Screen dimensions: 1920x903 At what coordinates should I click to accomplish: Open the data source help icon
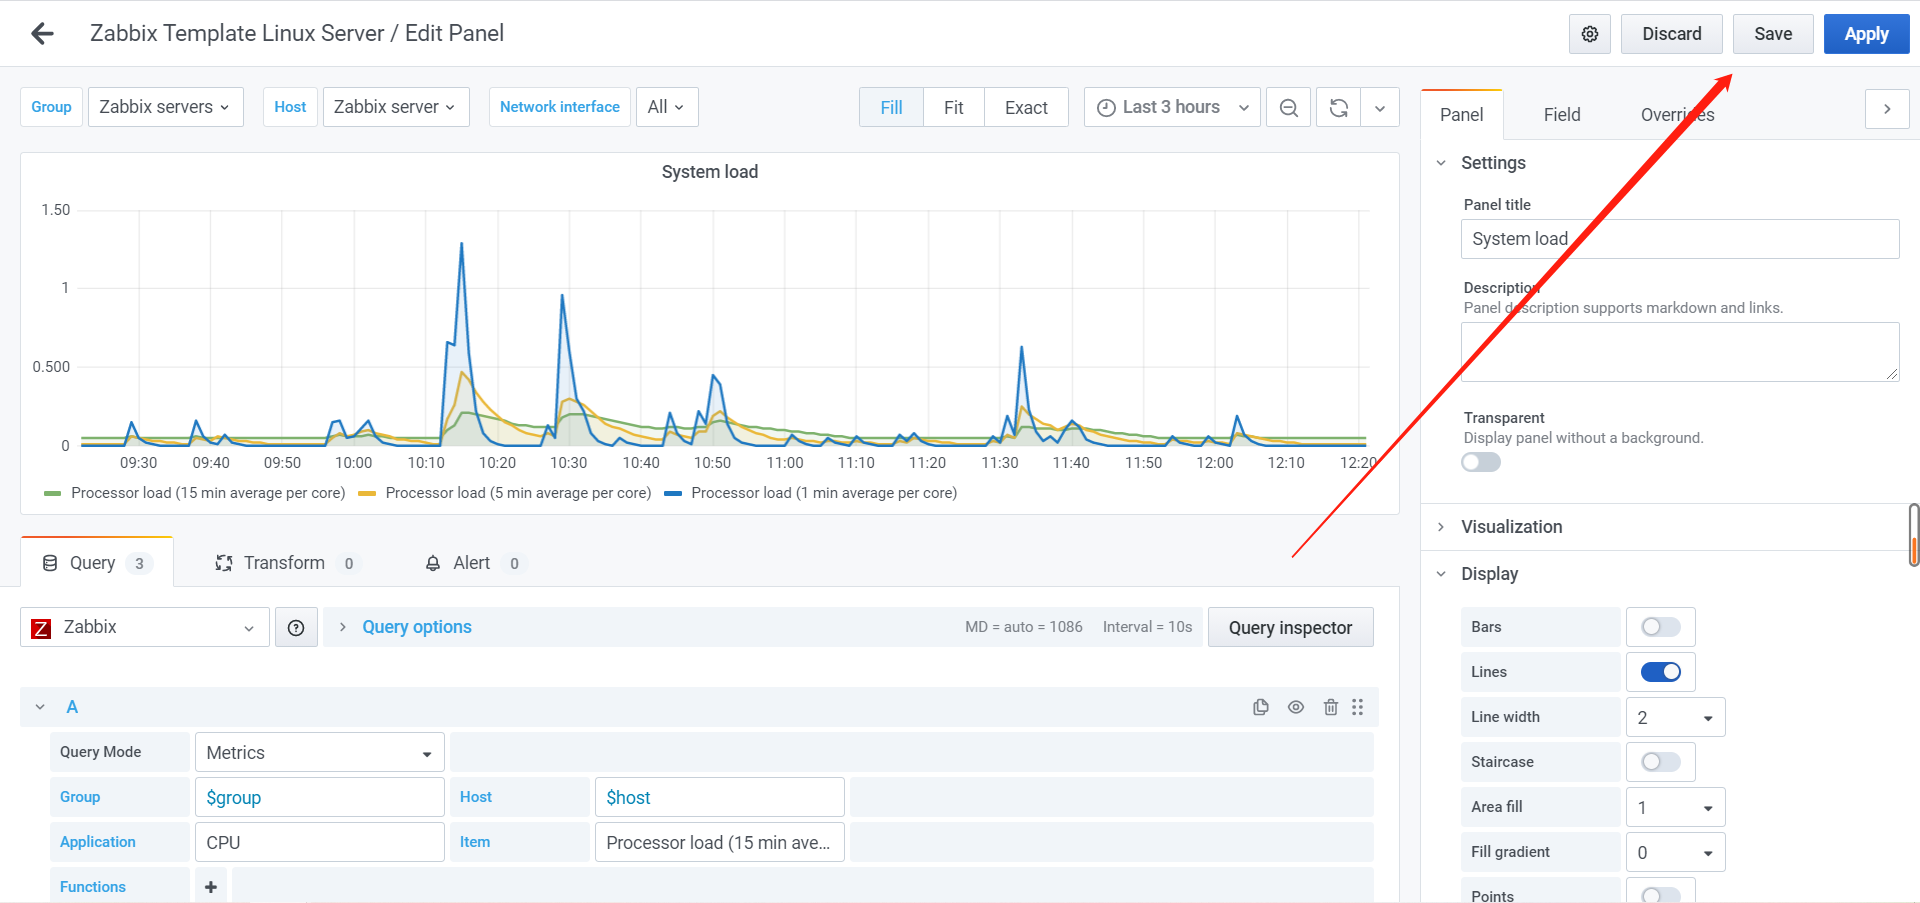pyautogui.click(x=296, y=628)
